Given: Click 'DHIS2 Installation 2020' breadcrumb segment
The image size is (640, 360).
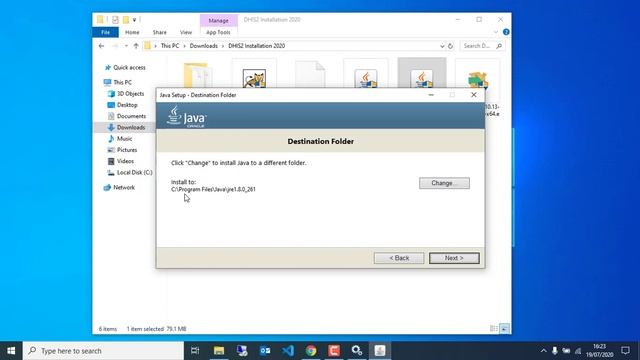Looking at the screenshot, I should tap(256, 46).
